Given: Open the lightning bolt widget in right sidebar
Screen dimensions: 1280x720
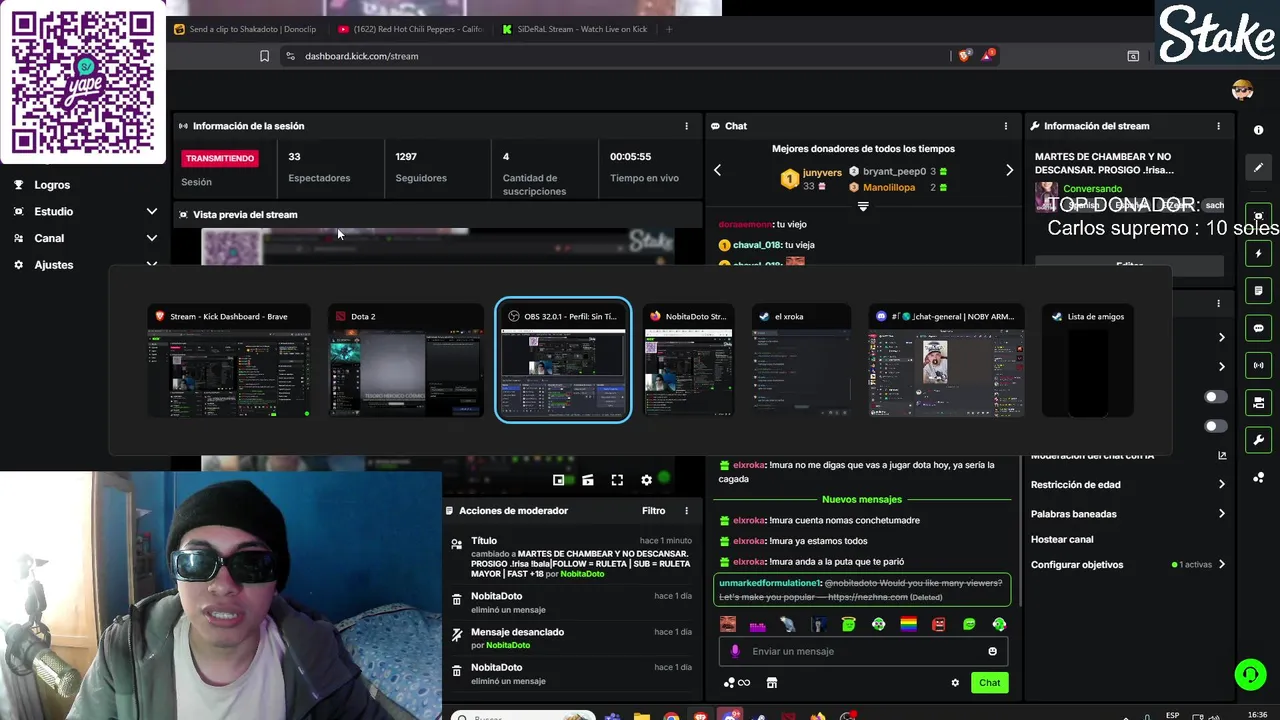Looking at the screenshot, I should tap(1258, 254).
